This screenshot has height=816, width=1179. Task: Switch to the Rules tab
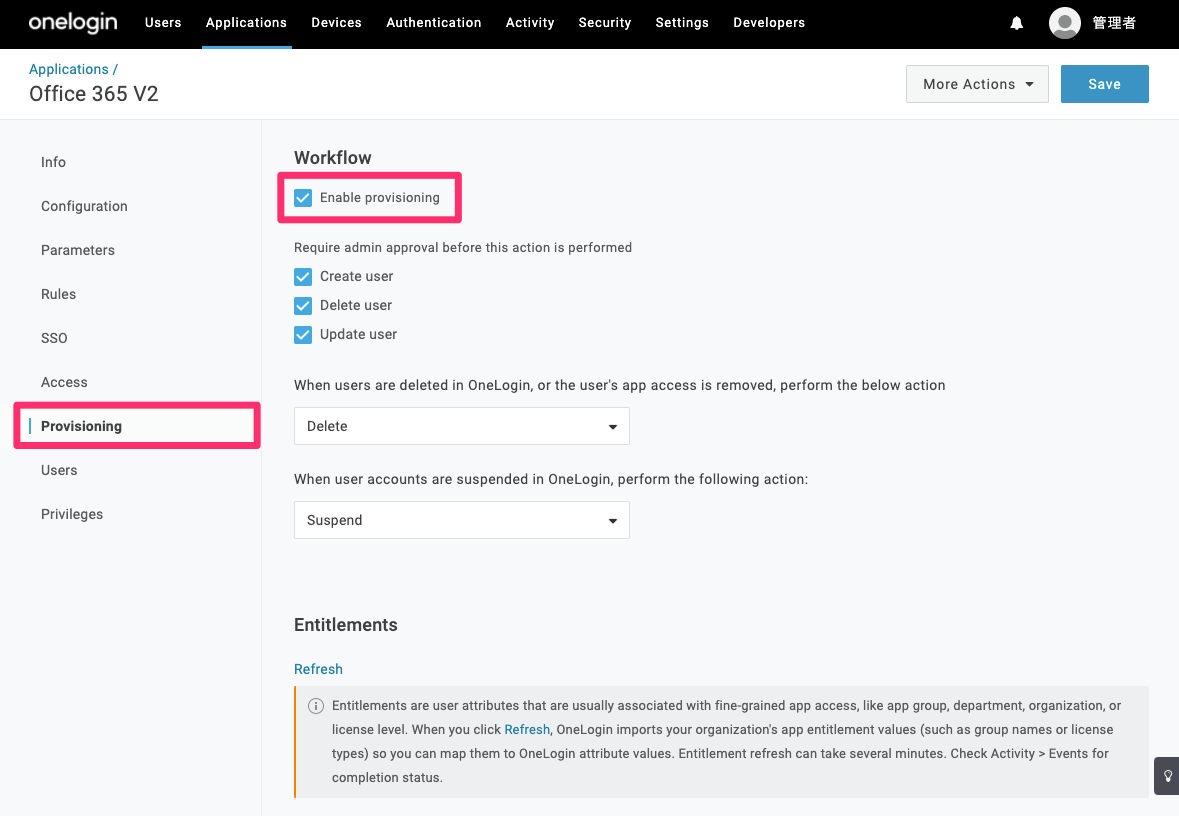59,294
